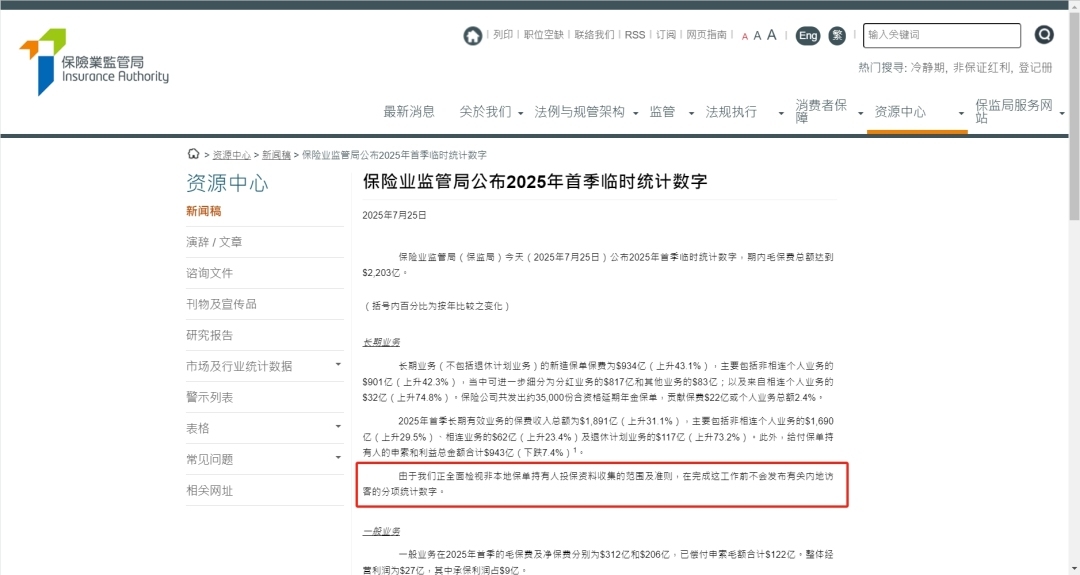Click the RSS link in top bar
1080x575 pixels.
(x=635, y=35)
